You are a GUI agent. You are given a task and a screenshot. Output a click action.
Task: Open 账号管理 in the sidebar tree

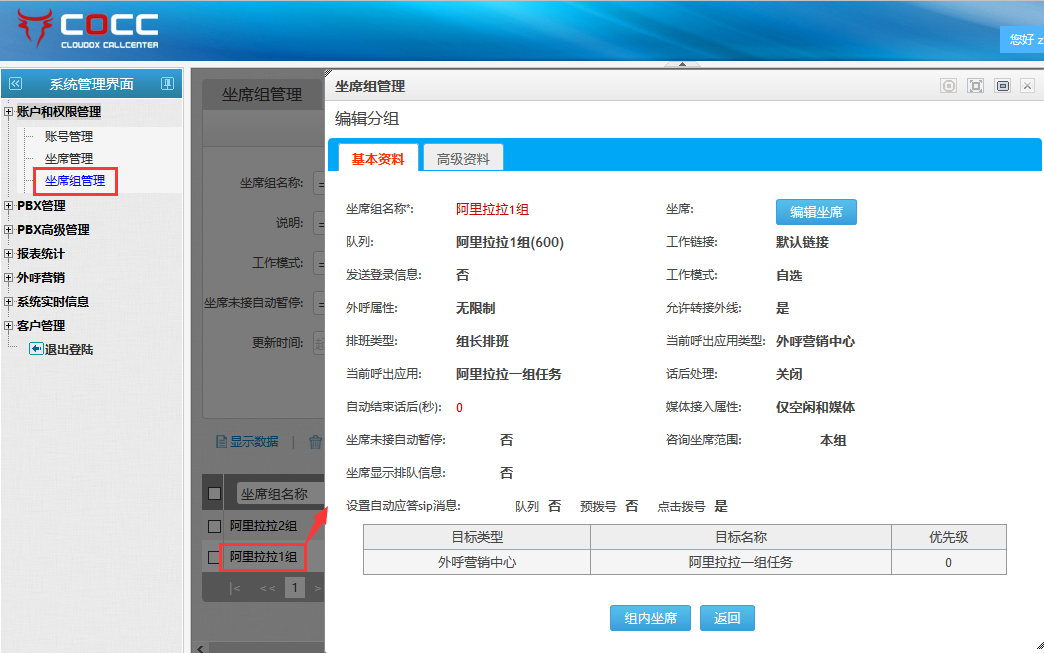(69, 136)
